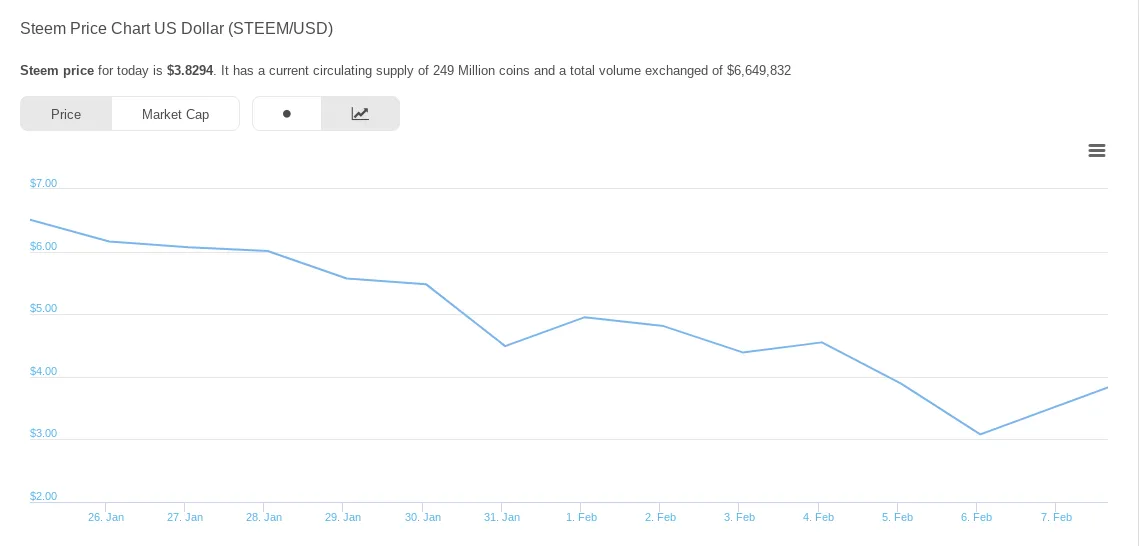
Task: Open the chart hamburger context menu
Action: pyautogui.click(x=1097, y=151)
